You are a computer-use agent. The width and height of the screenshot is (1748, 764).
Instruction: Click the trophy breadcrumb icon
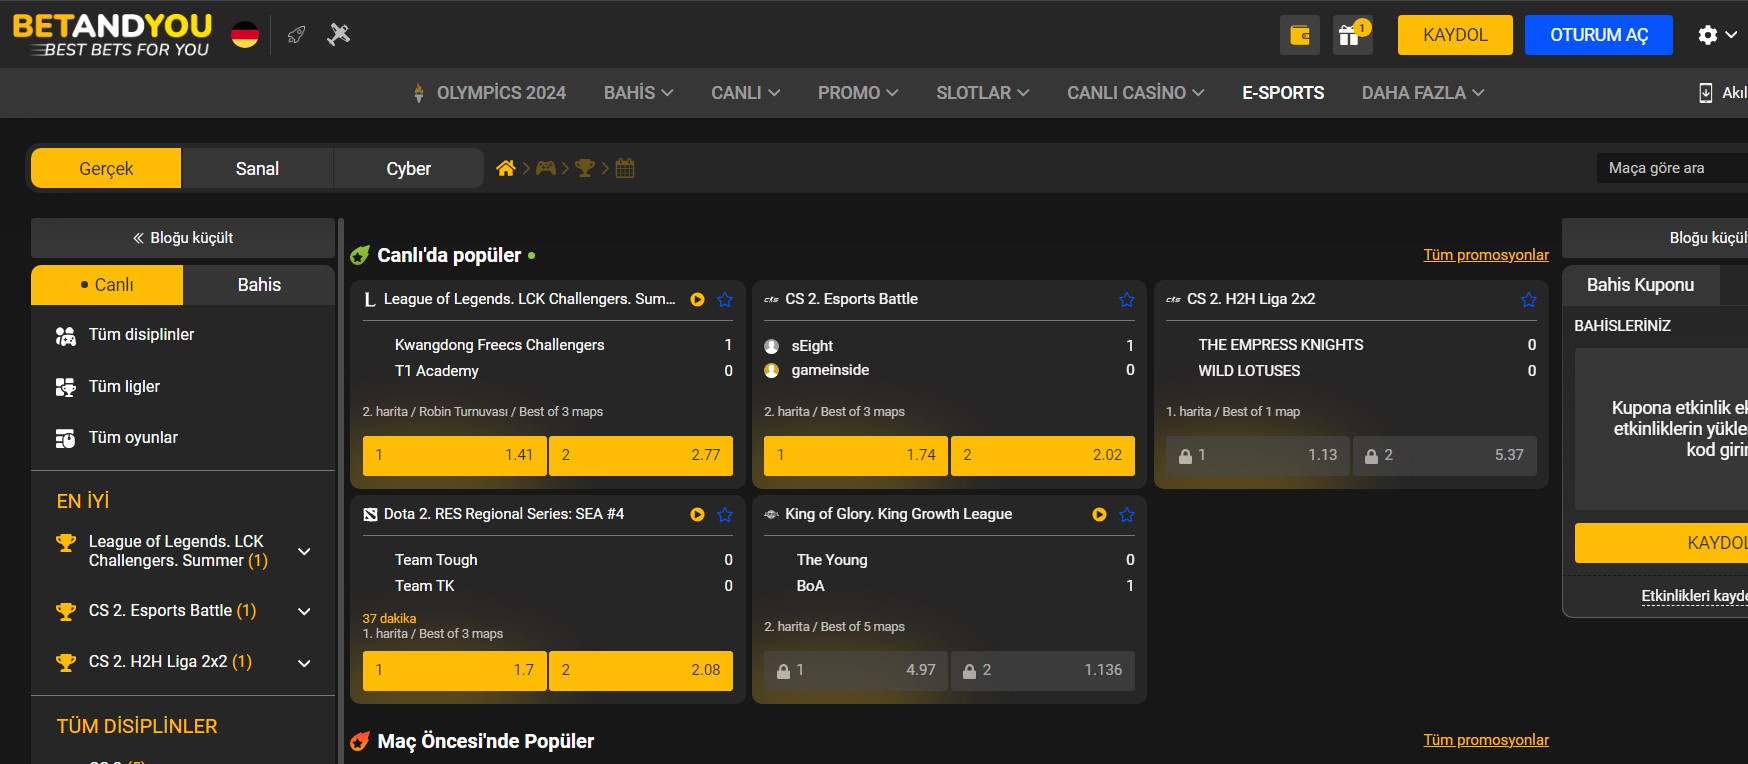[x=585, y=168]
